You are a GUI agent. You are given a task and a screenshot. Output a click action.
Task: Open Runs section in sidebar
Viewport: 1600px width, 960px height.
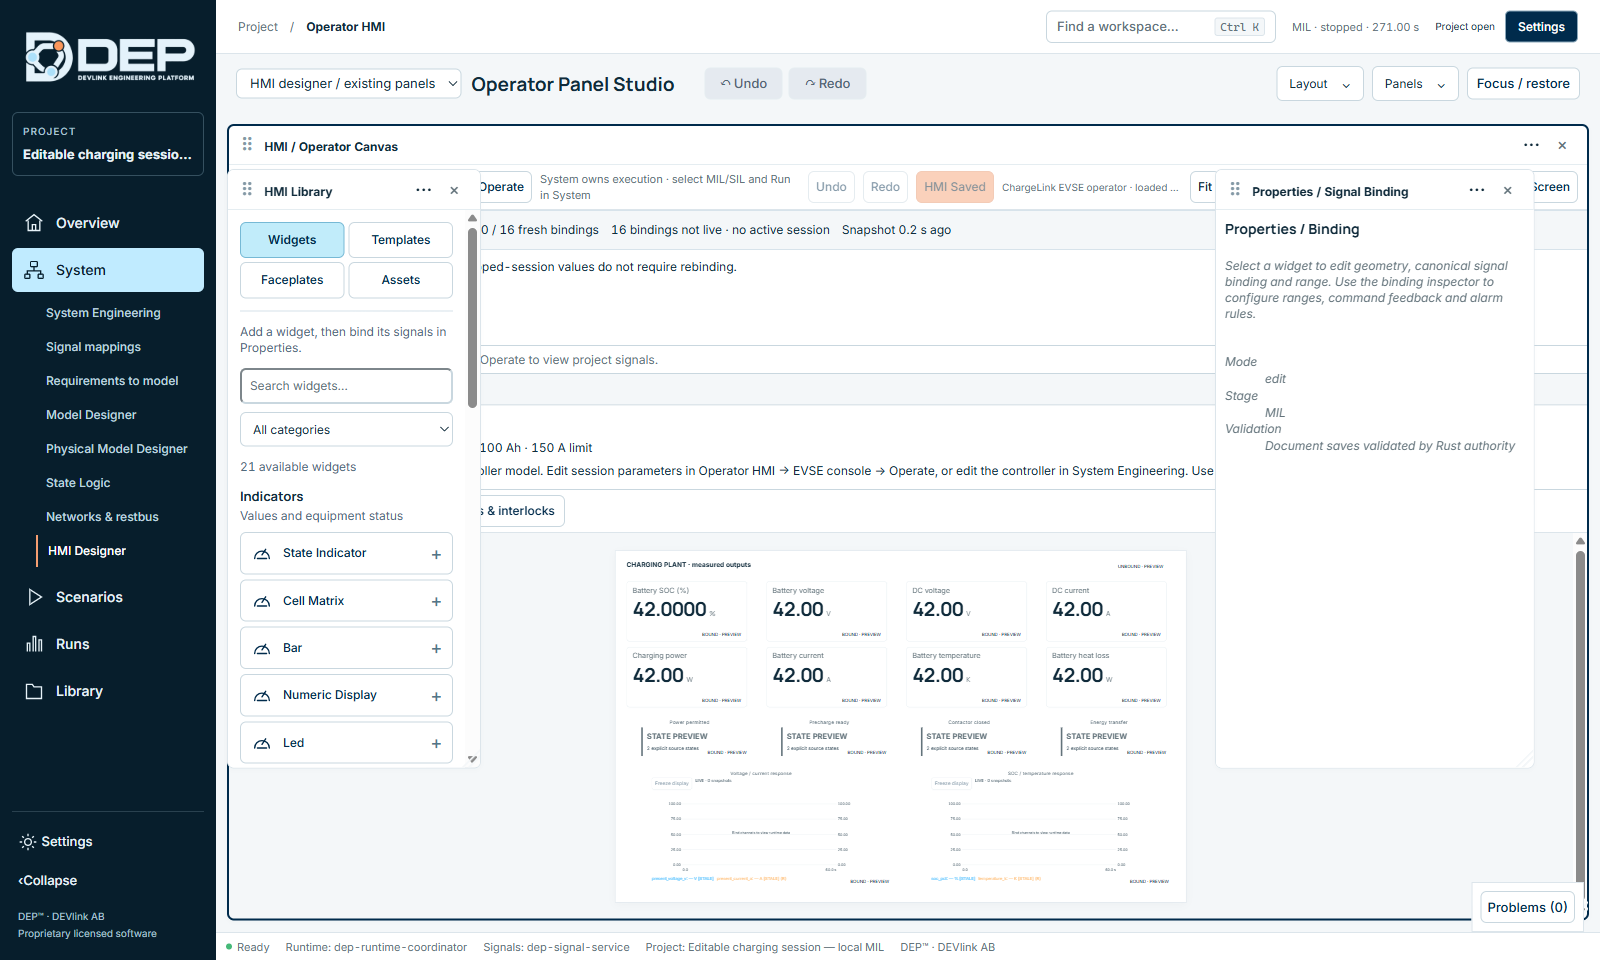coord(108,644)
